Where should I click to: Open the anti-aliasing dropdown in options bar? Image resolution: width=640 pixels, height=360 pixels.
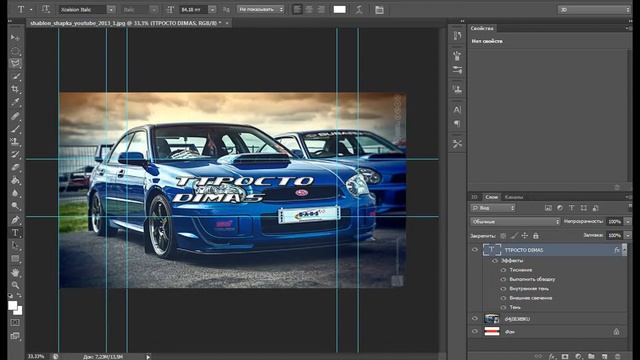click(260, 9)
